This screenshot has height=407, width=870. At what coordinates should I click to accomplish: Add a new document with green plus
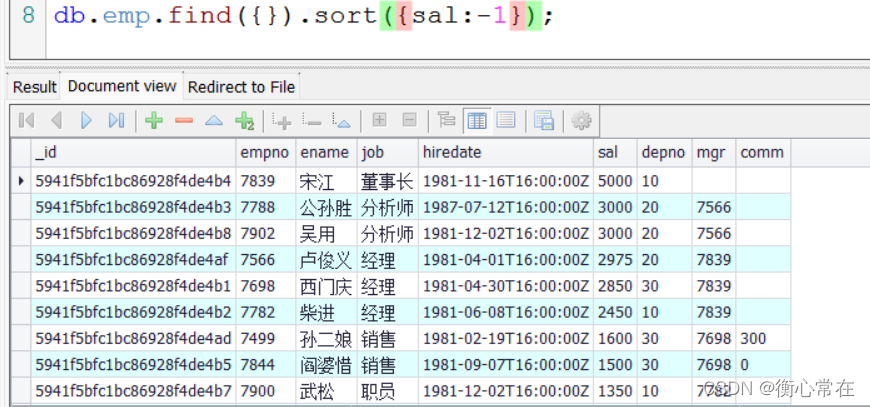[x=154, y=120]
